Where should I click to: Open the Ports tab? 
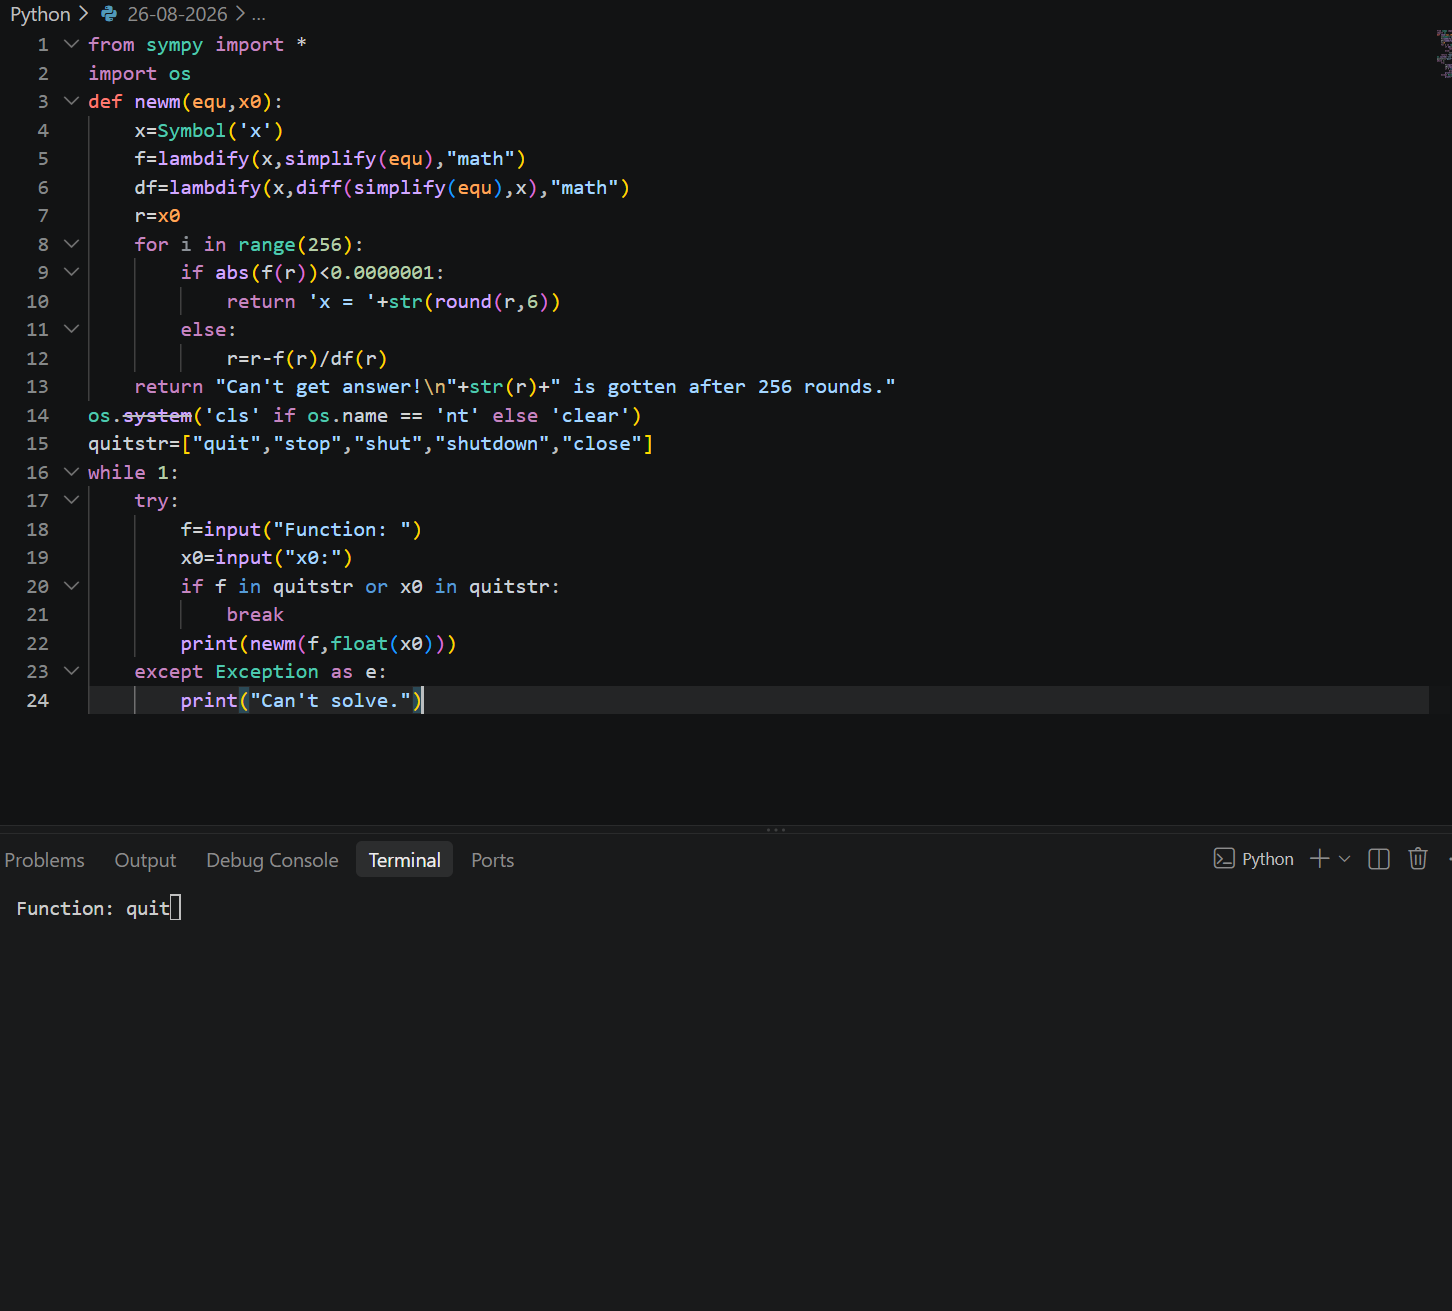coord(493,860)
